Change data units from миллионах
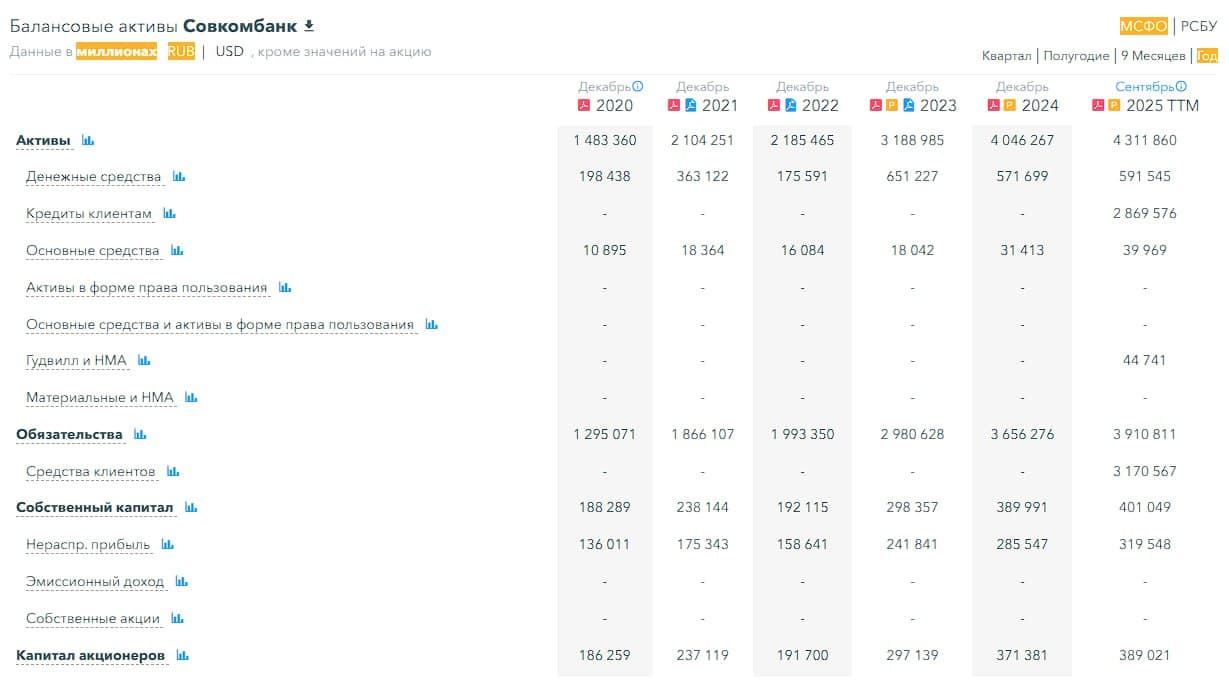Image resolution: width=1229 pixels, height=681 pixels. click(116, 52)
